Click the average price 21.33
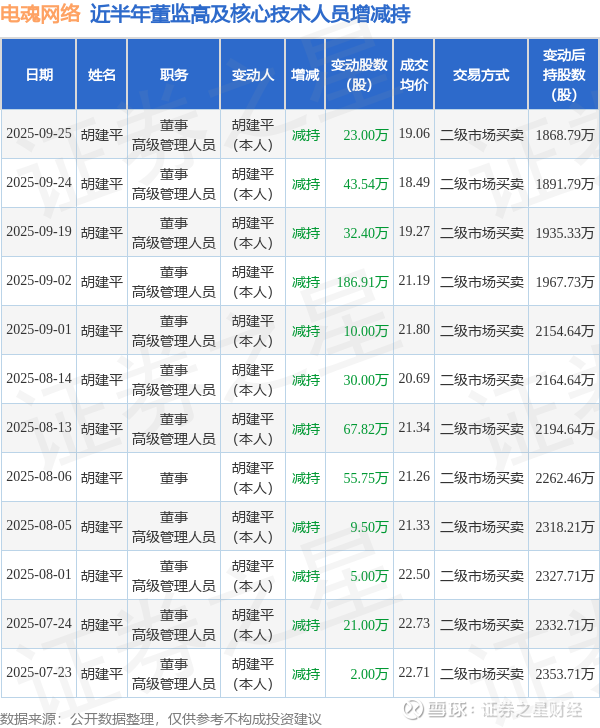600x728 pixels. point(414,526)
